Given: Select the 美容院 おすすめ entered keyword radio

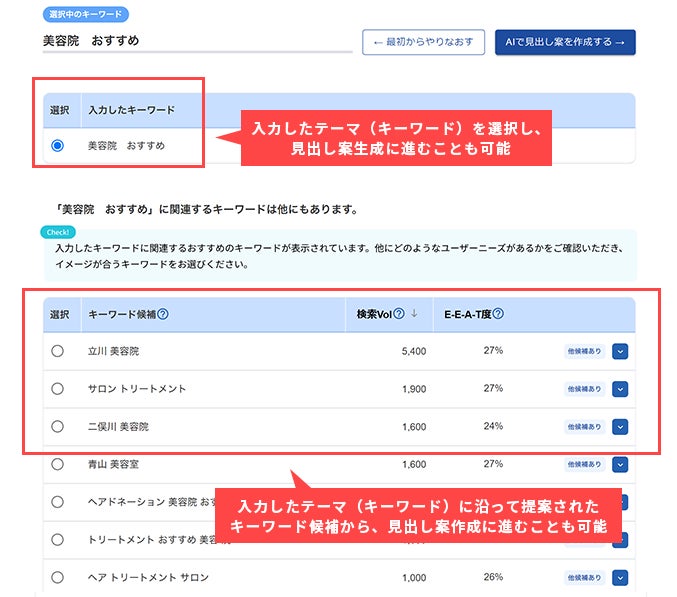Looking at the screenshot, I should point(57,145).
